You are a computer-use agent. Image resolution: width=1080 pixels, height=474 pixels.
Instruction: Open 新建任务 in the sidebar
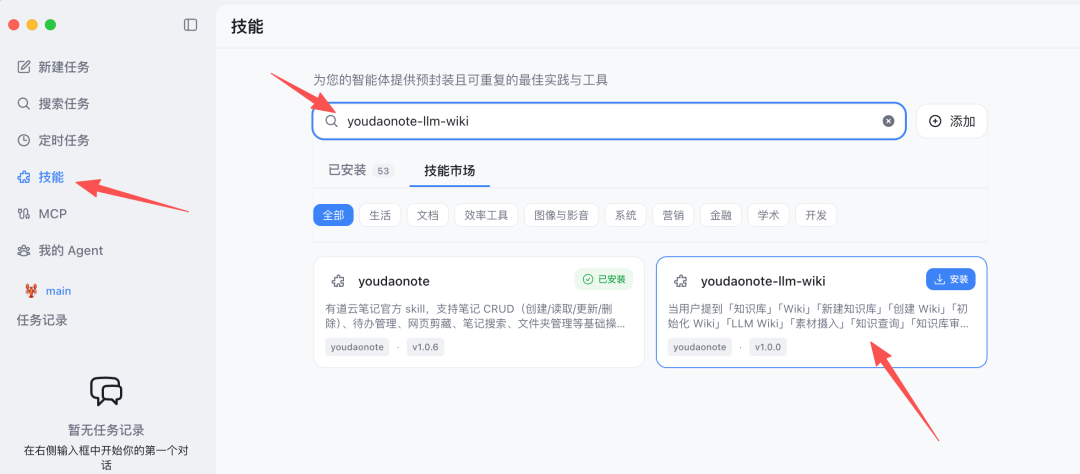pos(54,67)
